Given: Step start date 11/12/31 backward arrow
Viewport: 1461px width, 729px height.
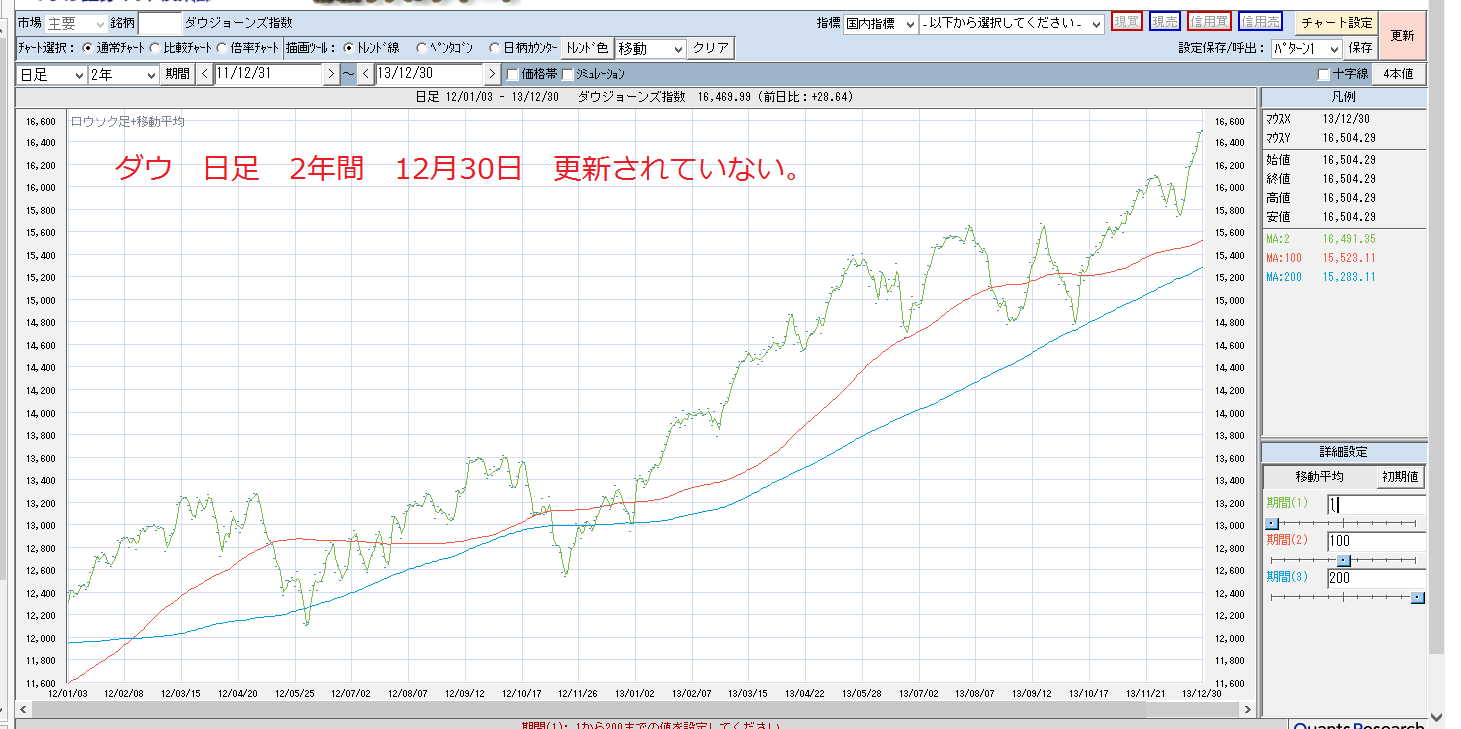Looking at the screenshot, I should tap(204, 73).
